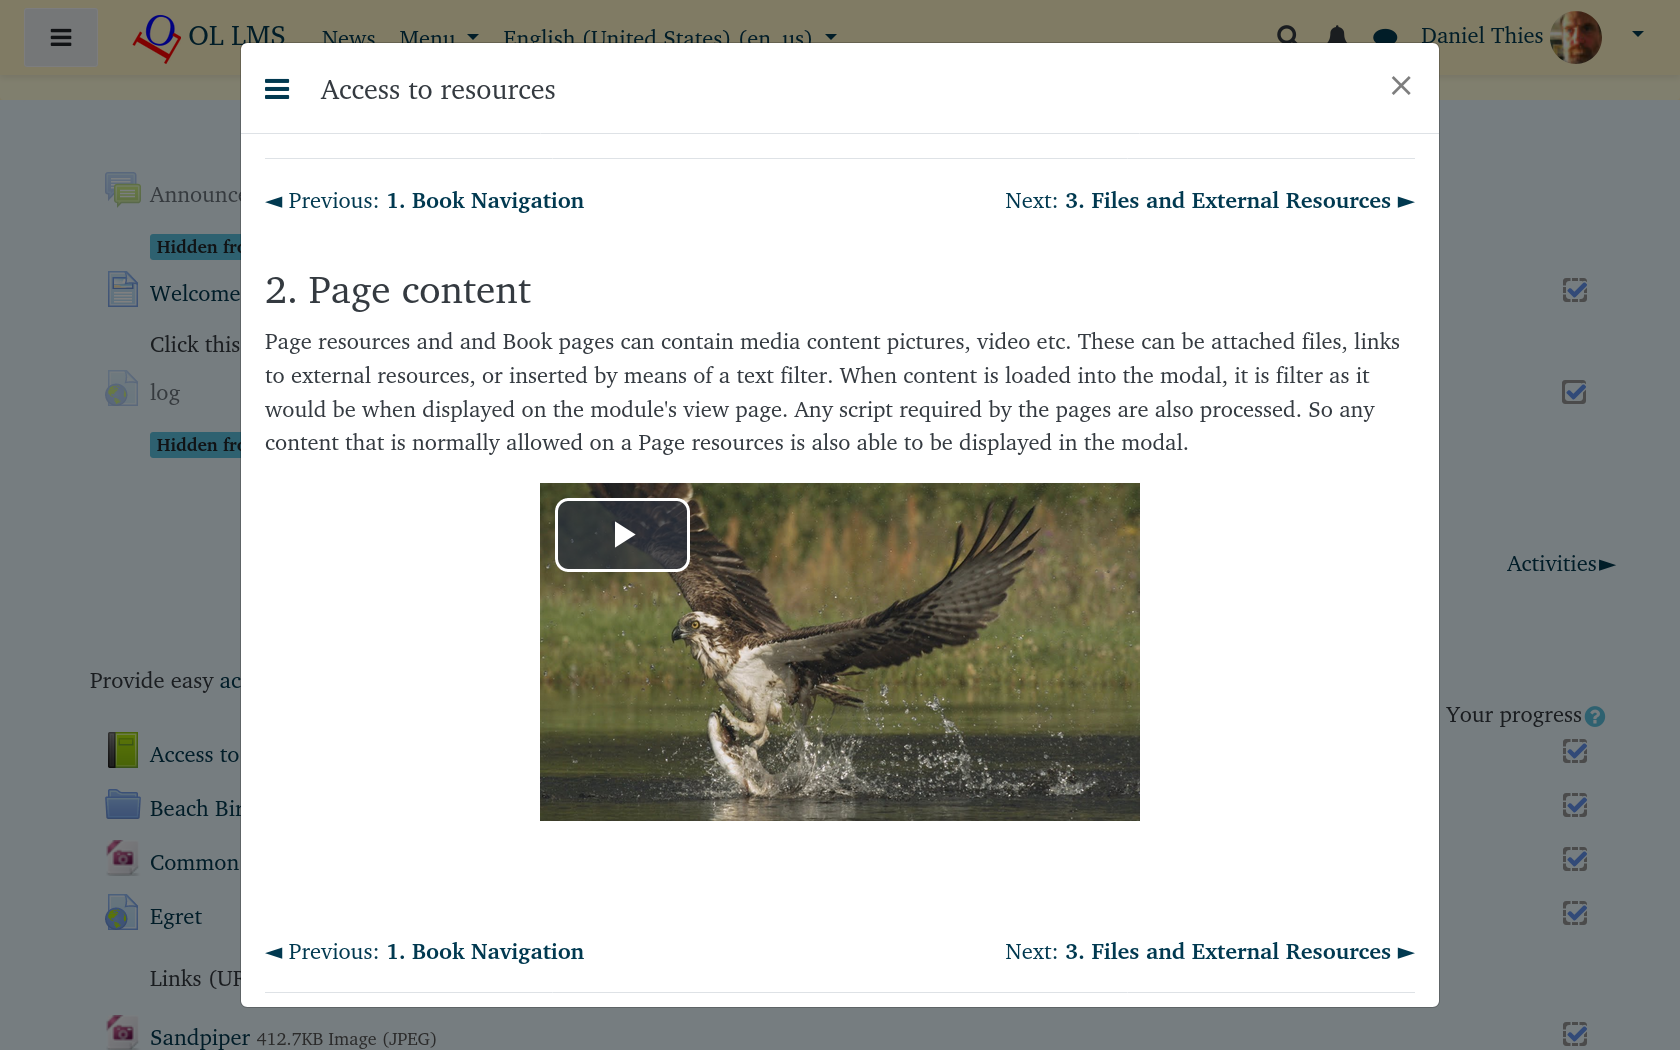
Task: Open the Activities link
Action: point(1560,564)
